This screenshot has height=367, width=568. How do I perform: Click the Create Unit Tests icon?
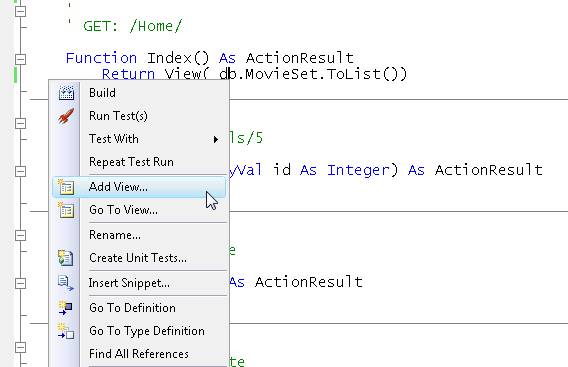(x=66, y=258)
